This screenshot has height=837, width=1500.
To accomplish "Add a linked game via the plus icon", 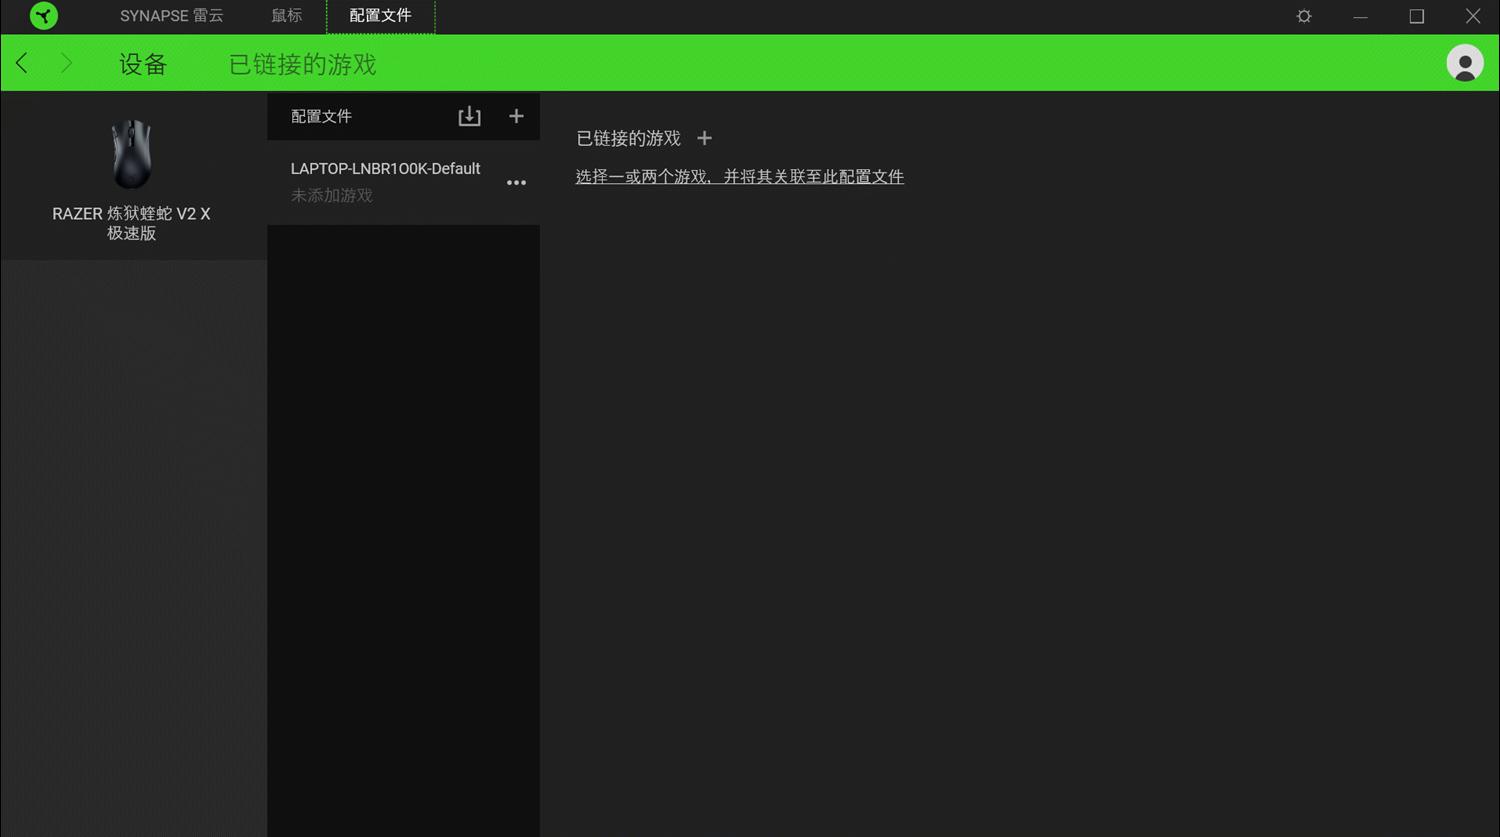I will click(x=705, y=138).
